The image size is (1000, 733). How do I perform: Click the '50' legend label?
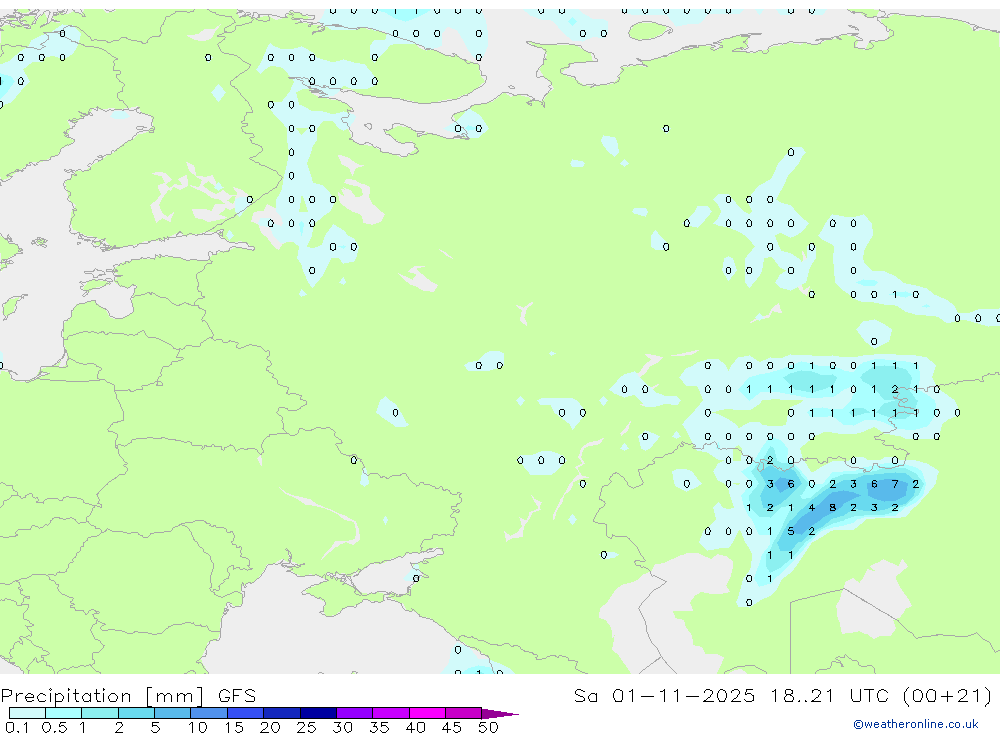pos(488,727)
